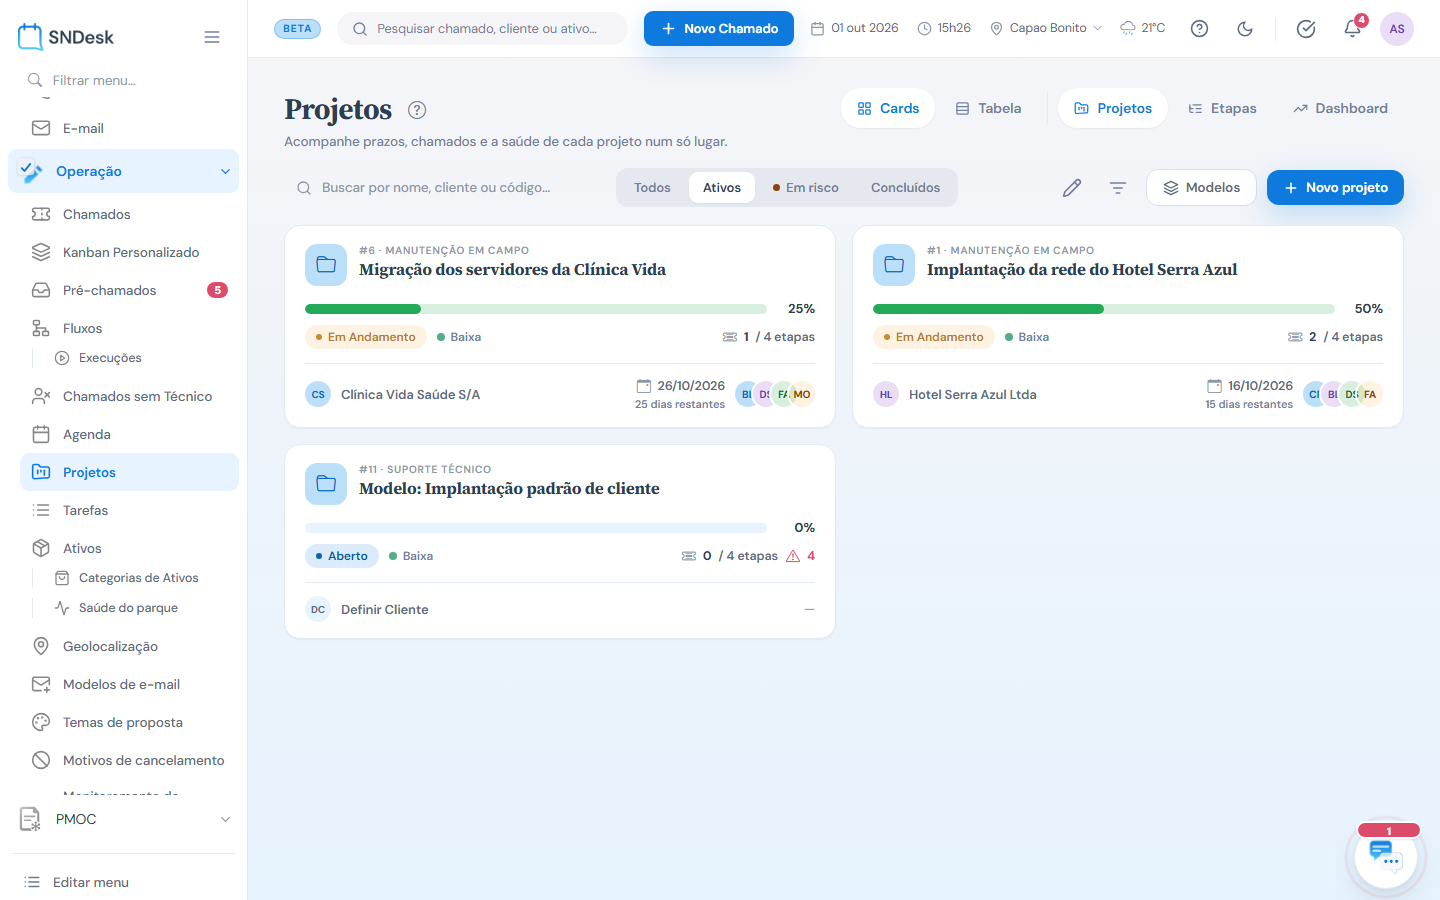Open calendar date 01 out 2026
Image resolution: width=1440 pixels, height=900 pixels.
[854, 28]
